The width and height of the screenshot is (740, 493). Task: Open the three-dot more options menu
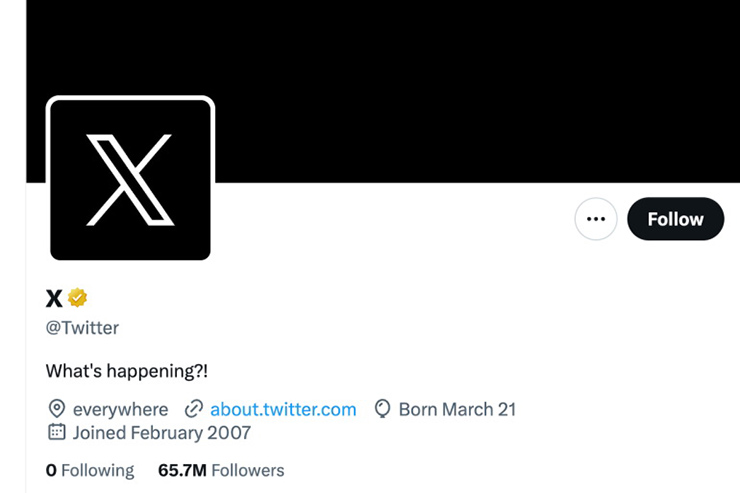coord(596,219)
